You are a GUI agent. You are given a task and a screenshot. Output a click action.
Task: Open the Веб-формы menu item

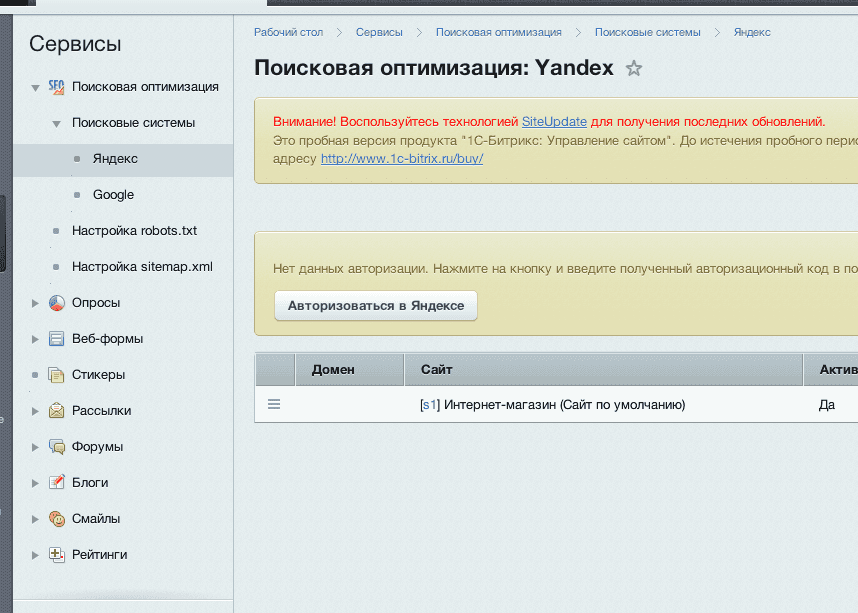107,339
